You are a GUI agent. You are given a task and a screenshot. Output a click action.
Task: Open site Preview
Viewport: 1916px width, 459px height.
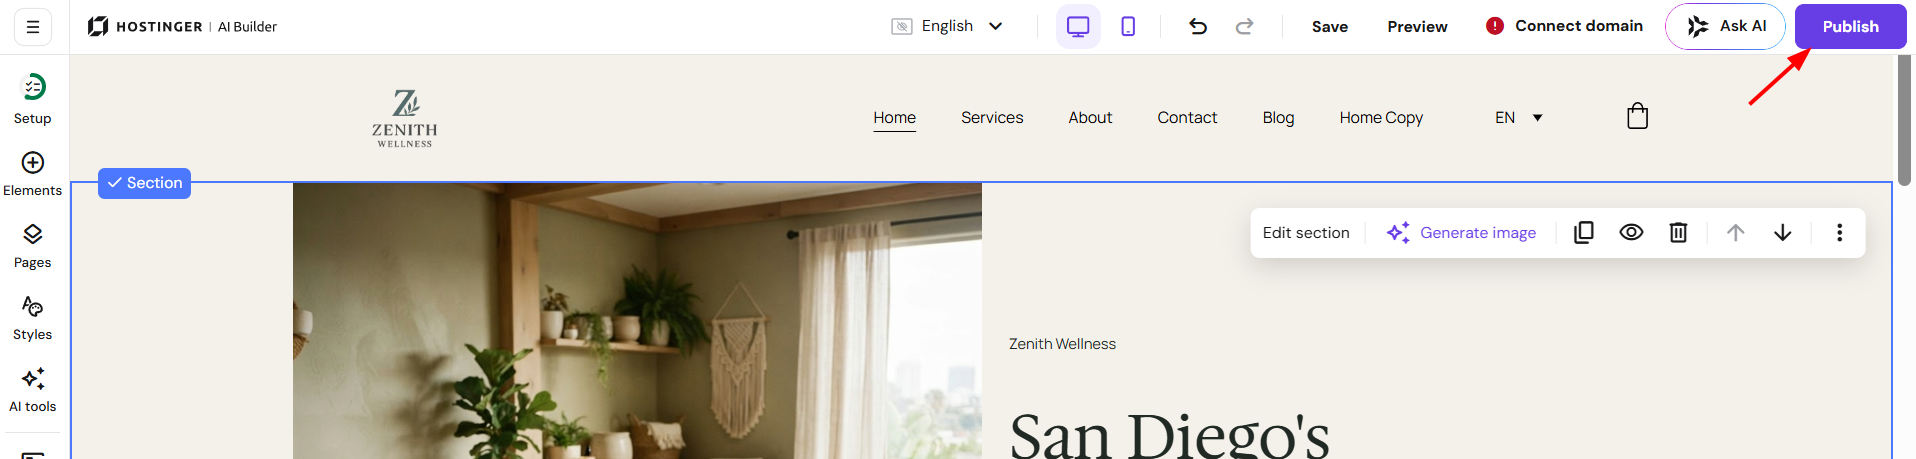[x=1417, y=27]
